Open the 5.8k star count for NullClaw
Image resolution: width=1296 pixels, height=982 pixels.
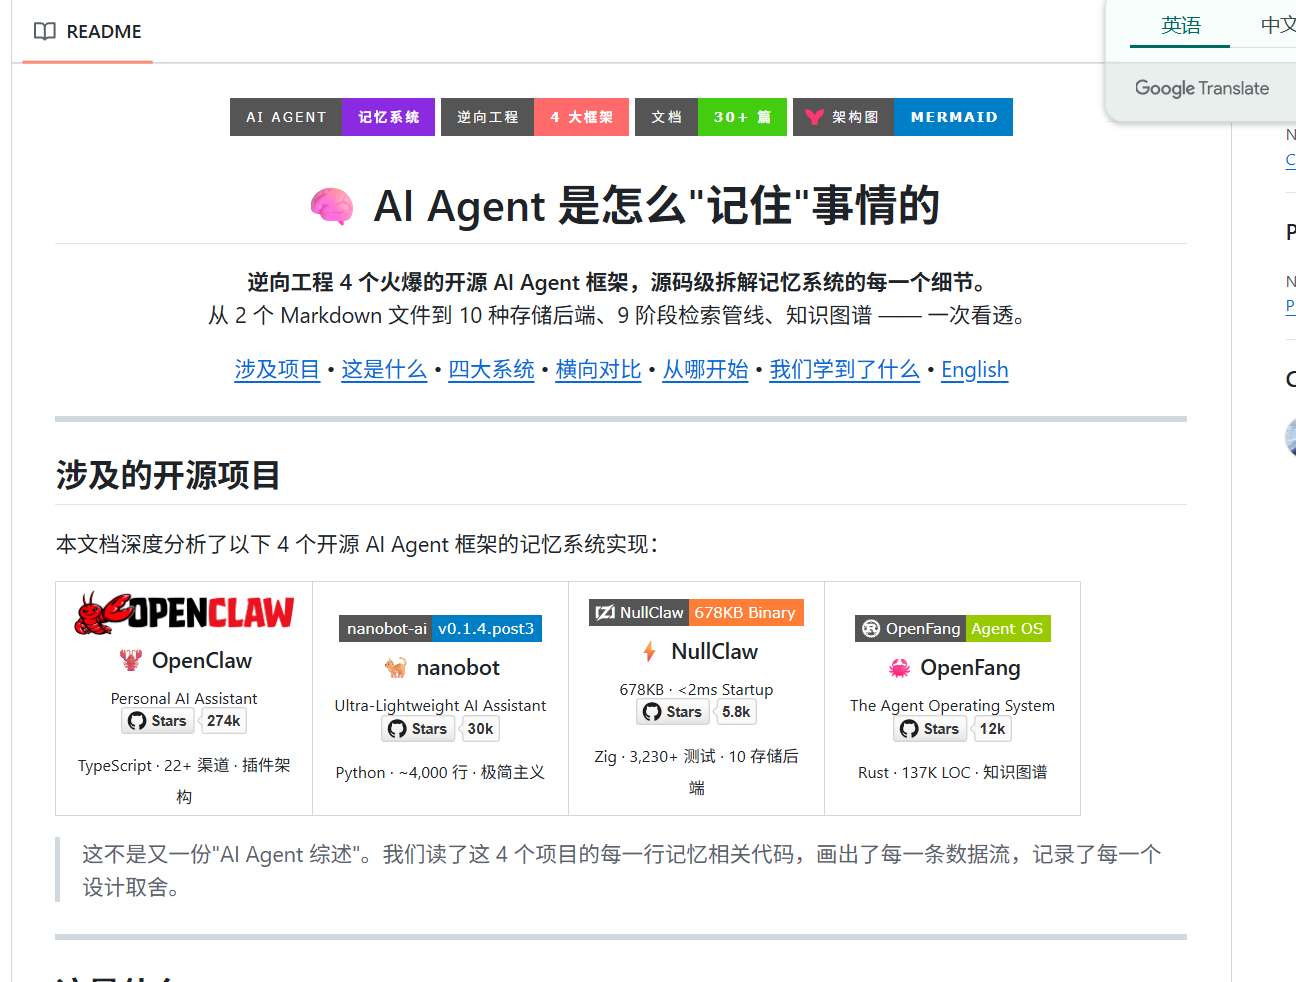point(736,712)
